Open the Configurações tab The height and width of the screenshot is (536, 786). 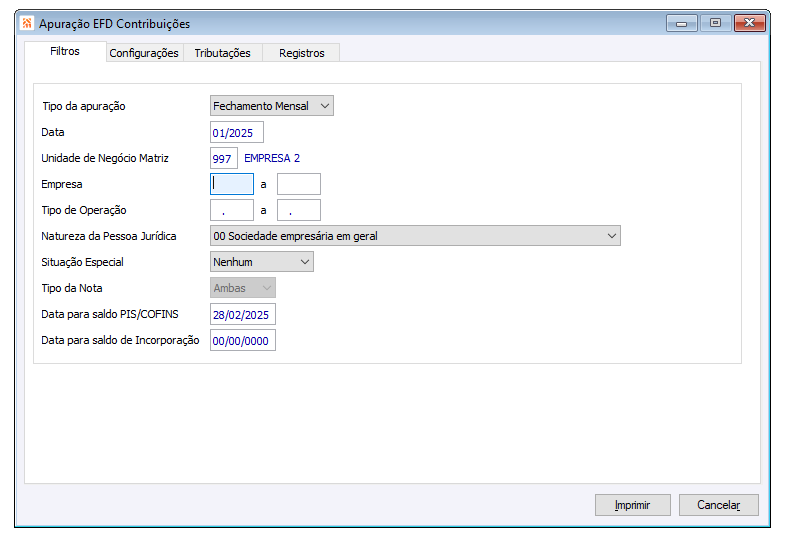[x=144, y=53]
